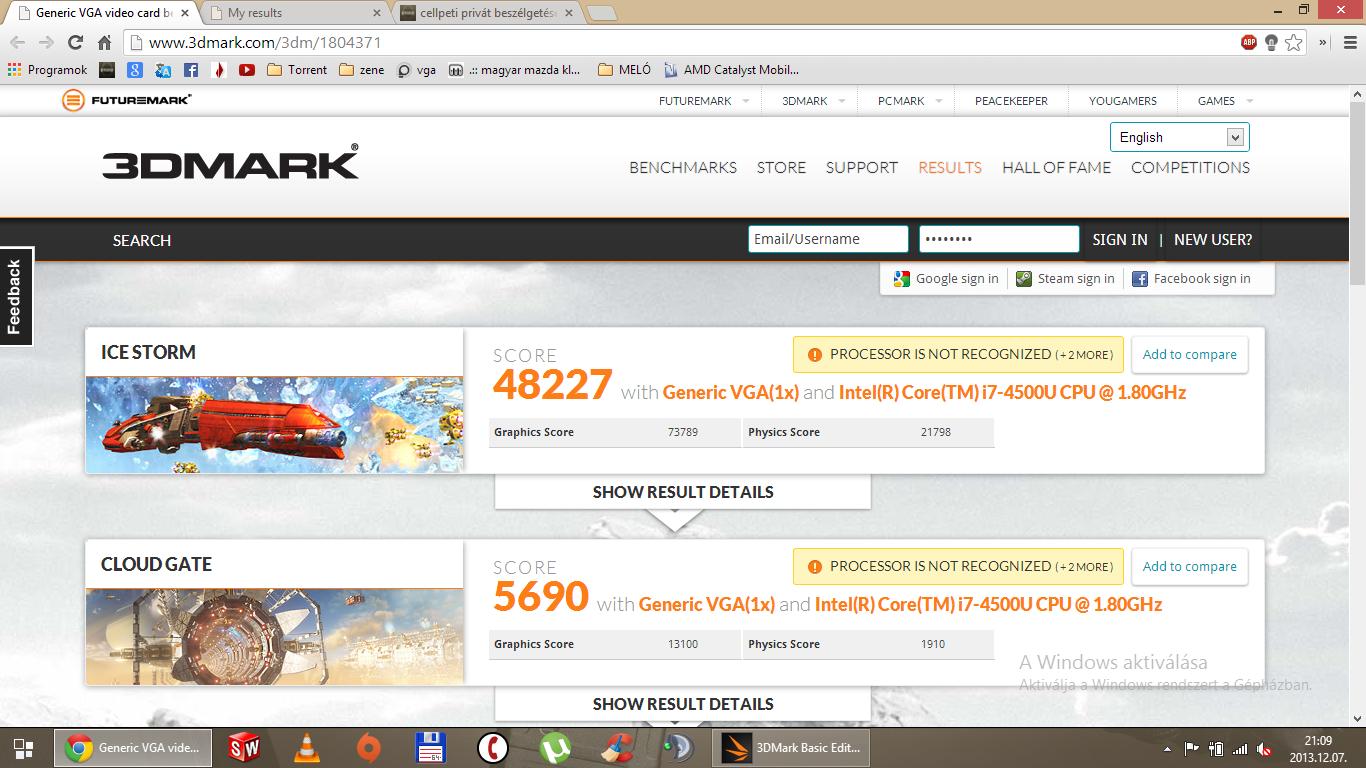Click the Futuremark logo in top bar
Image resolution: width=1366 pixels, height=768 pixels.
point(127,100)
